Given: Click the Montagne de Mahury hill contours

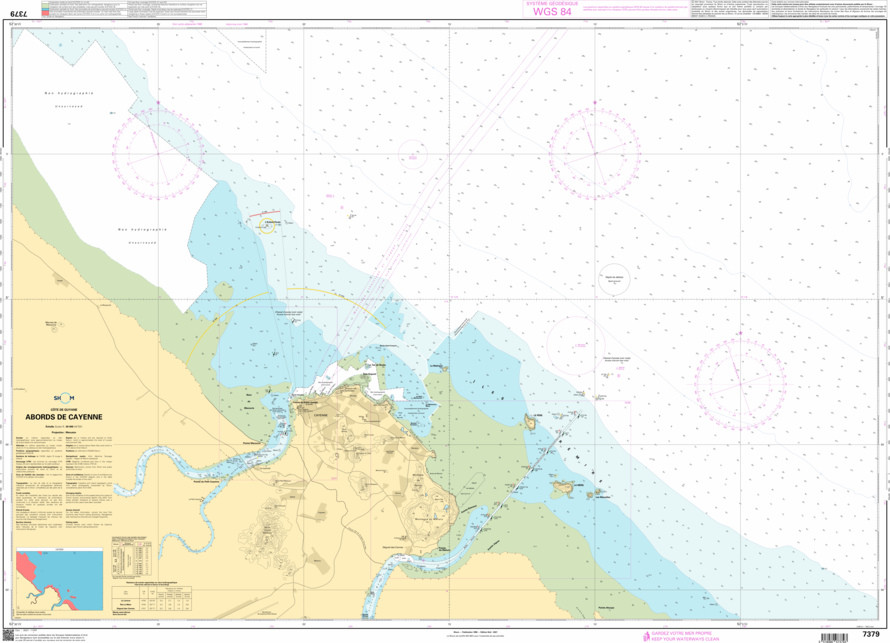Looking at the screenshot, I should pos(430,515).
